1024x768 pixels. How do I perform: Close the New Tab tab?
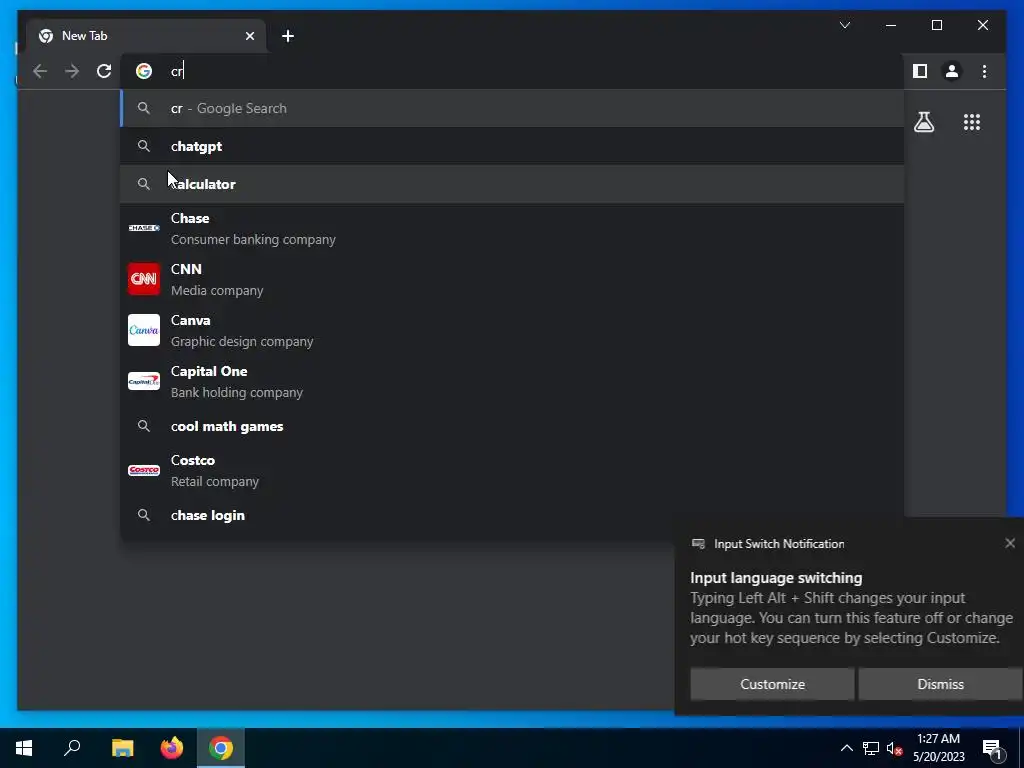249,36
